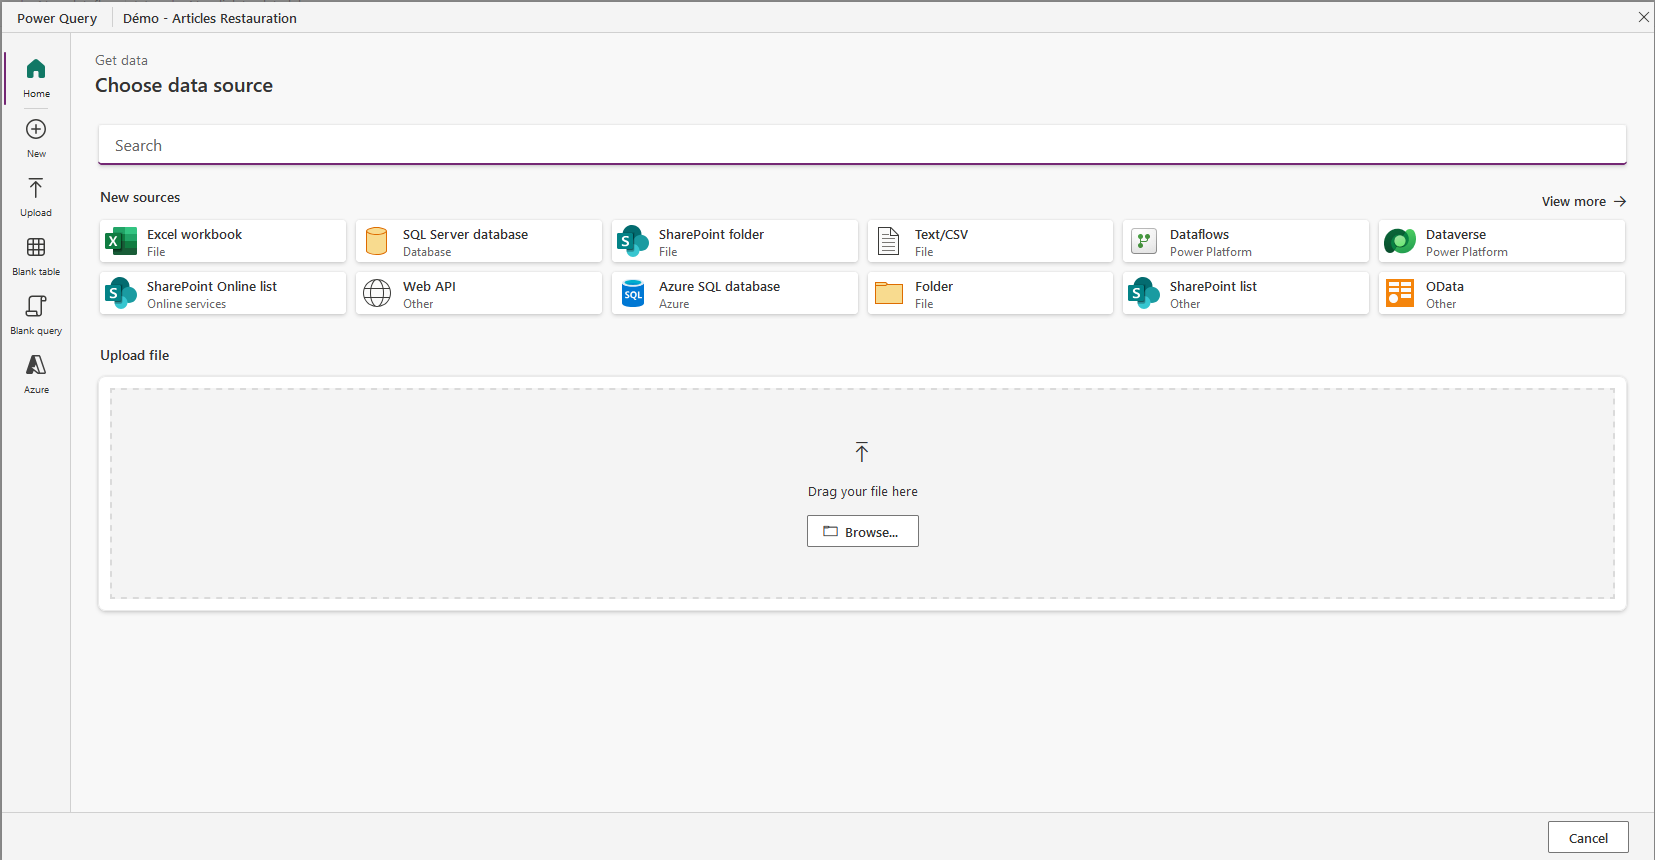
Task: Click the Browse... button
Action: (x=863, y=531)
